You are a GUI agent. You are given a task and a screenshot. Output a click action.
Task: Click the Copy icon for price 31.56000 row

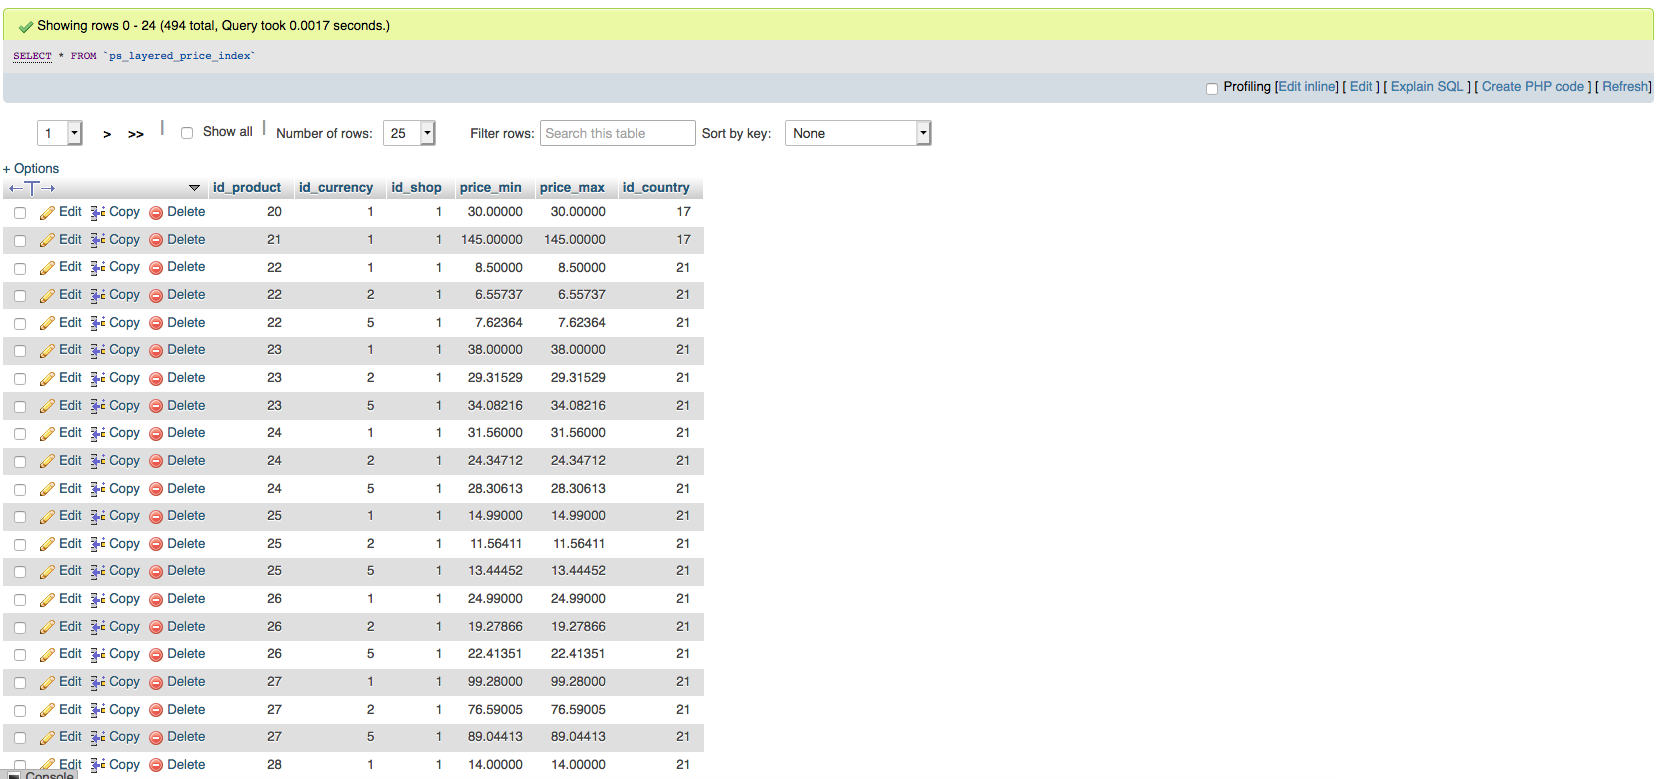(98, 434)
